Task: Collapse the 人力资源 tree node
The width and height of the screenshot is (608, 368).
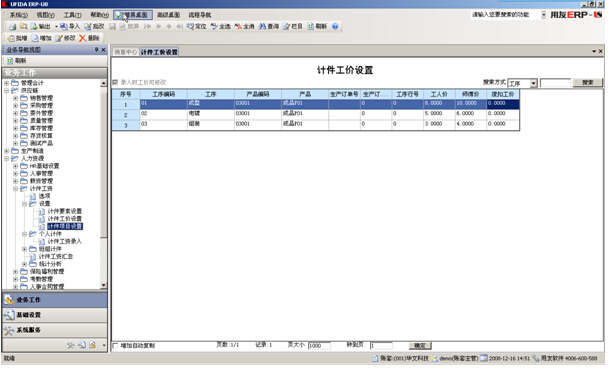Action: coord(7,158)
